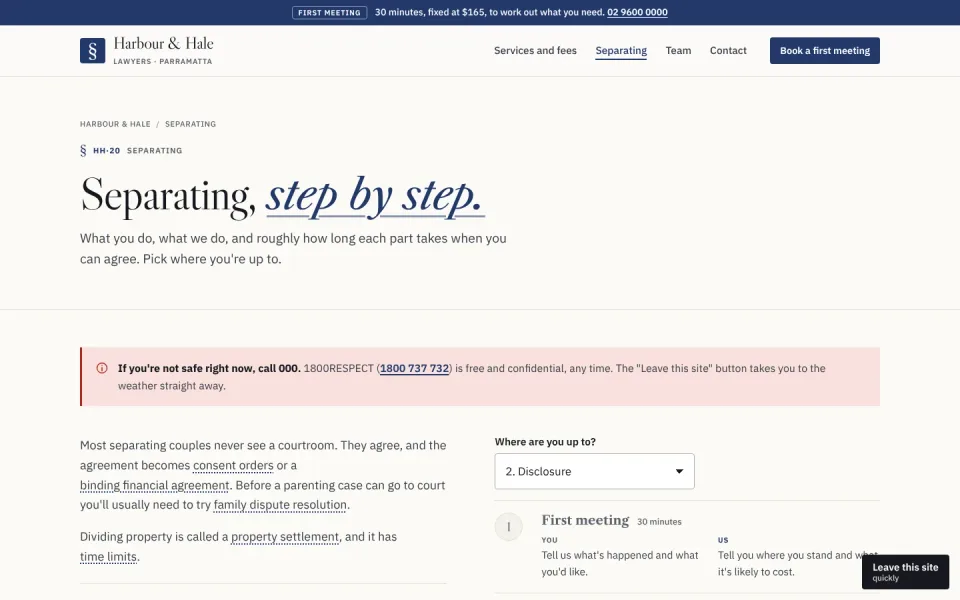The image size is (960, 600).
Task: Open the Team page from navigation
Action: [x=678, y=51]
